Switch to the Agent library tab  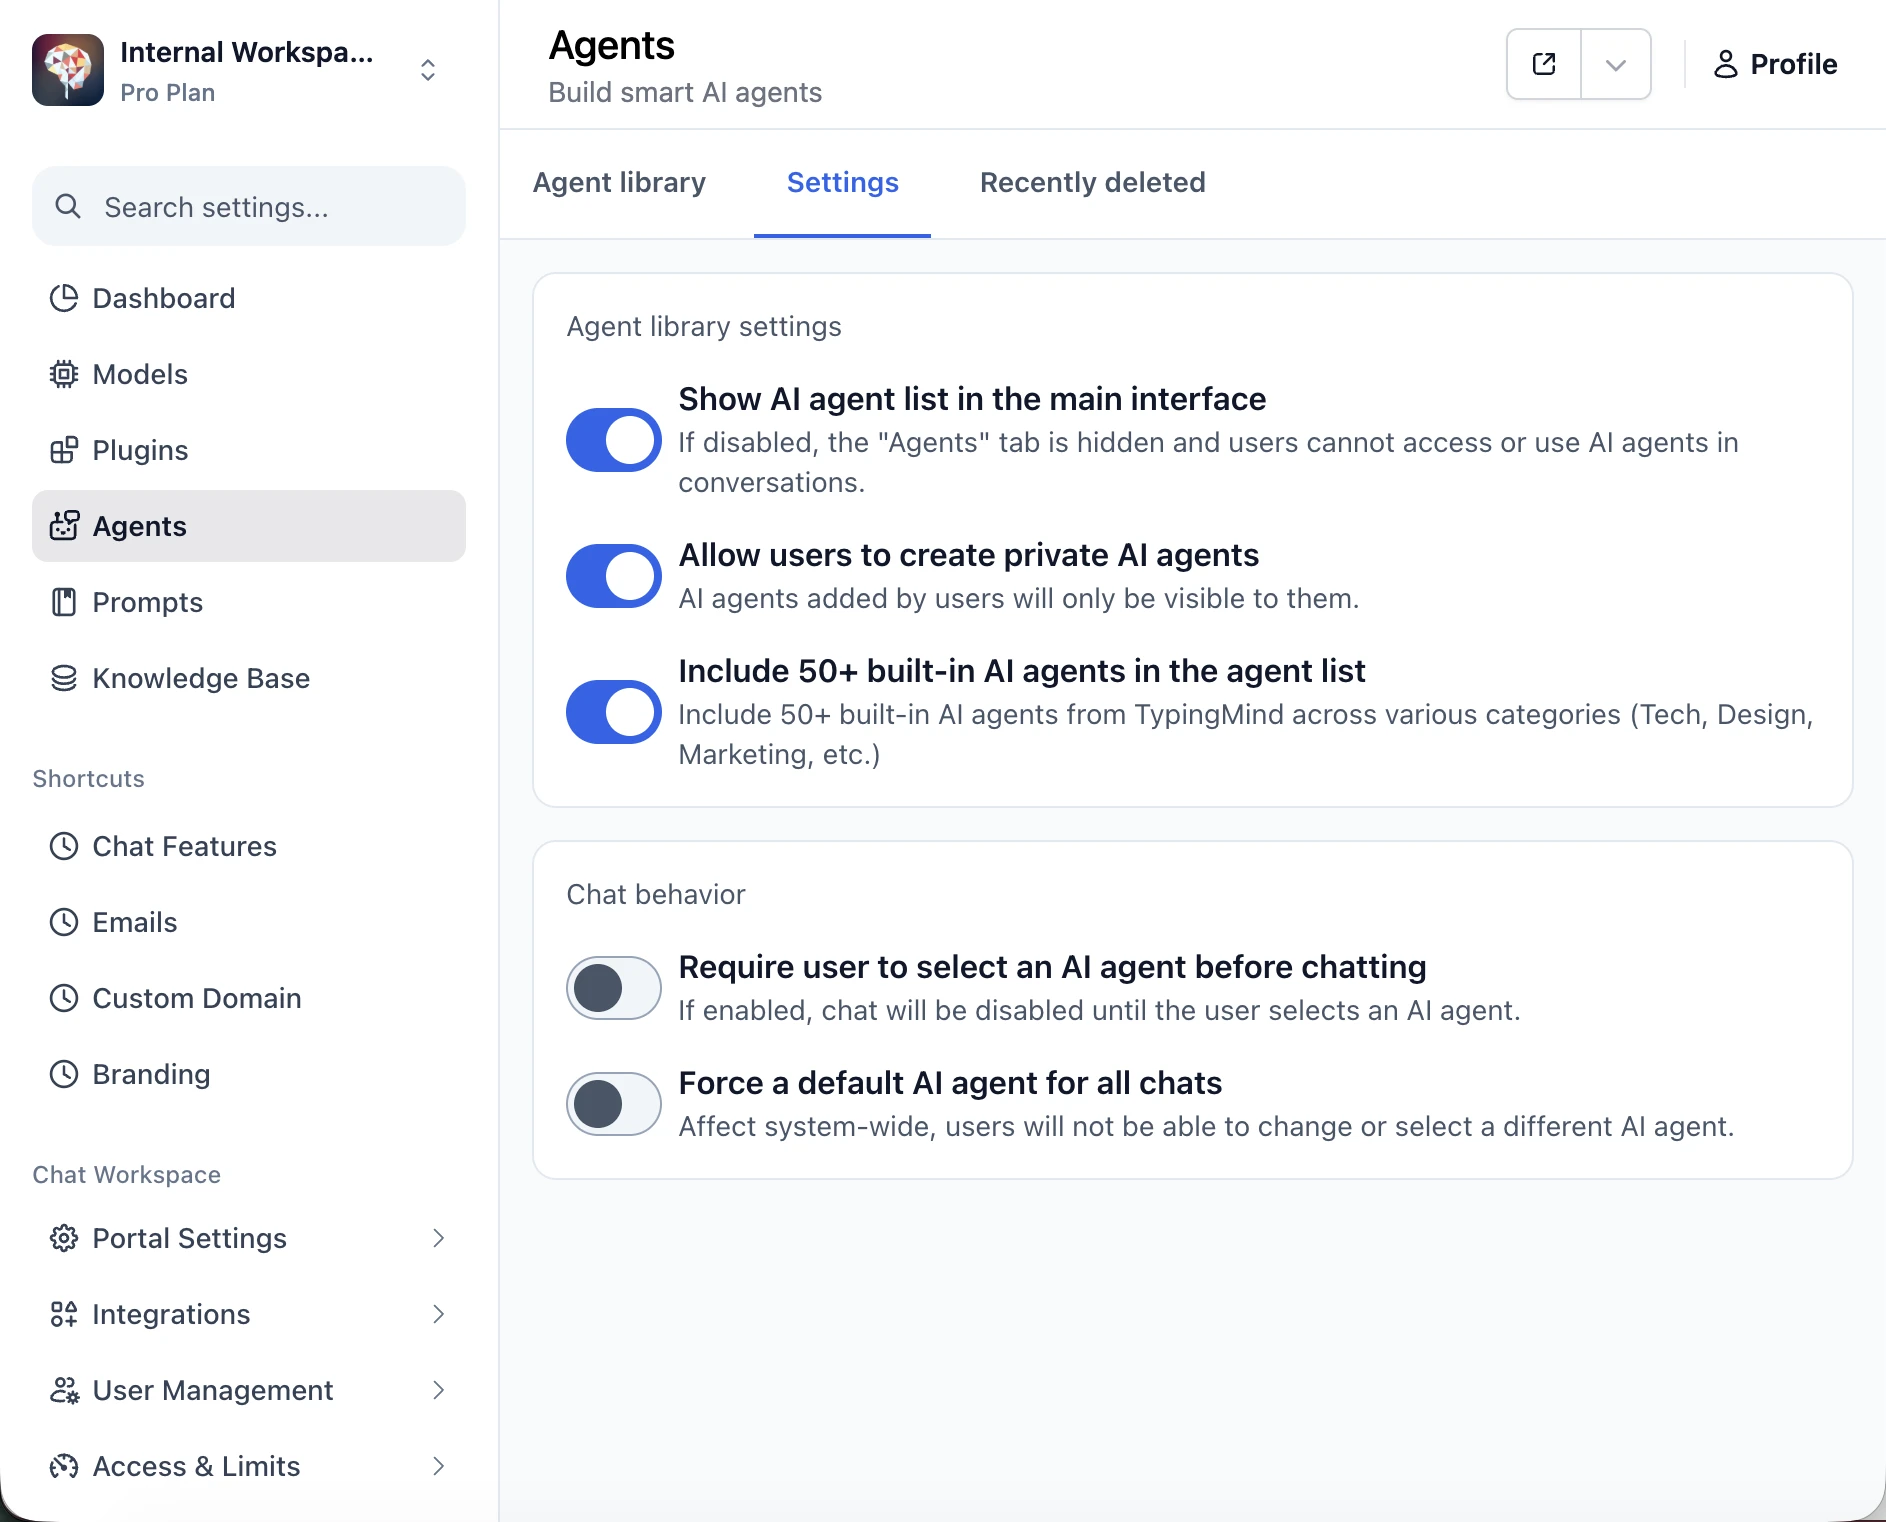click(x=619, y=182)
